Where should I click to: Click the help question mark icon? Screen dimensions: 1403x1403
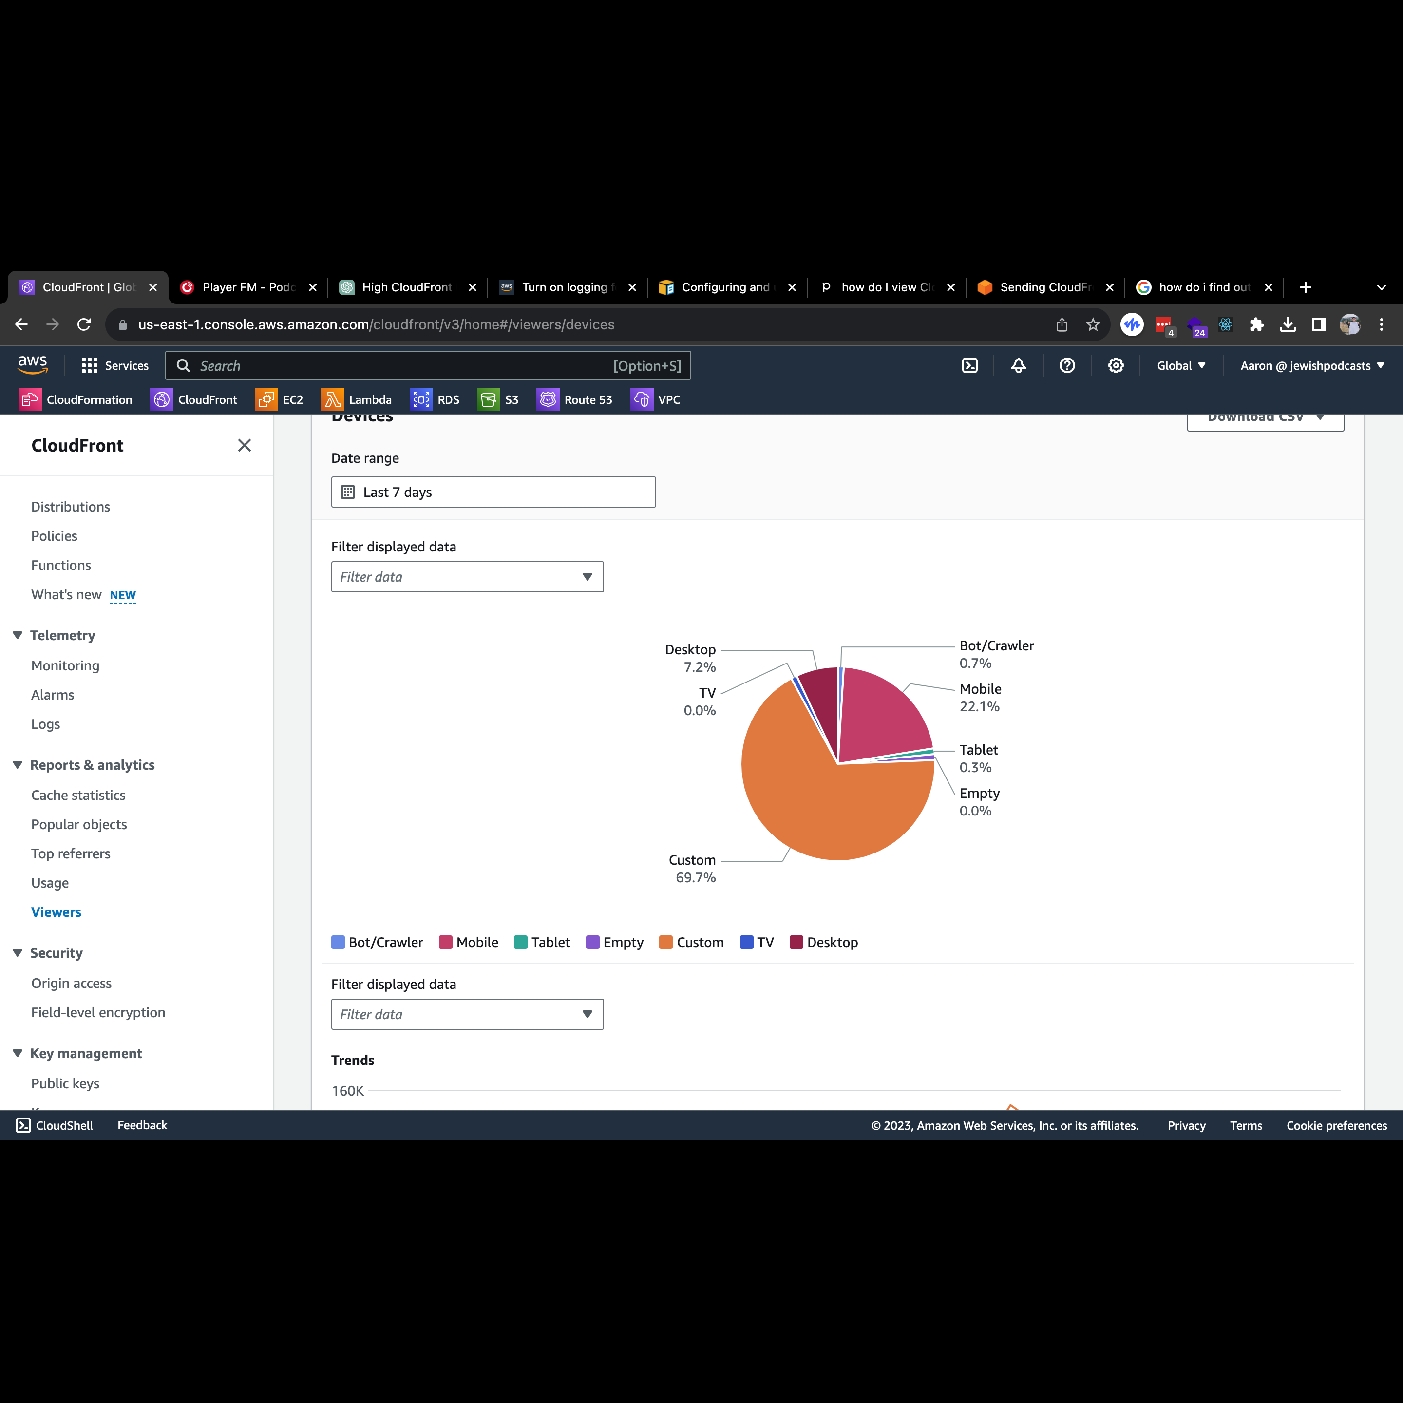pyautogui.click(x=1067, y=366)
